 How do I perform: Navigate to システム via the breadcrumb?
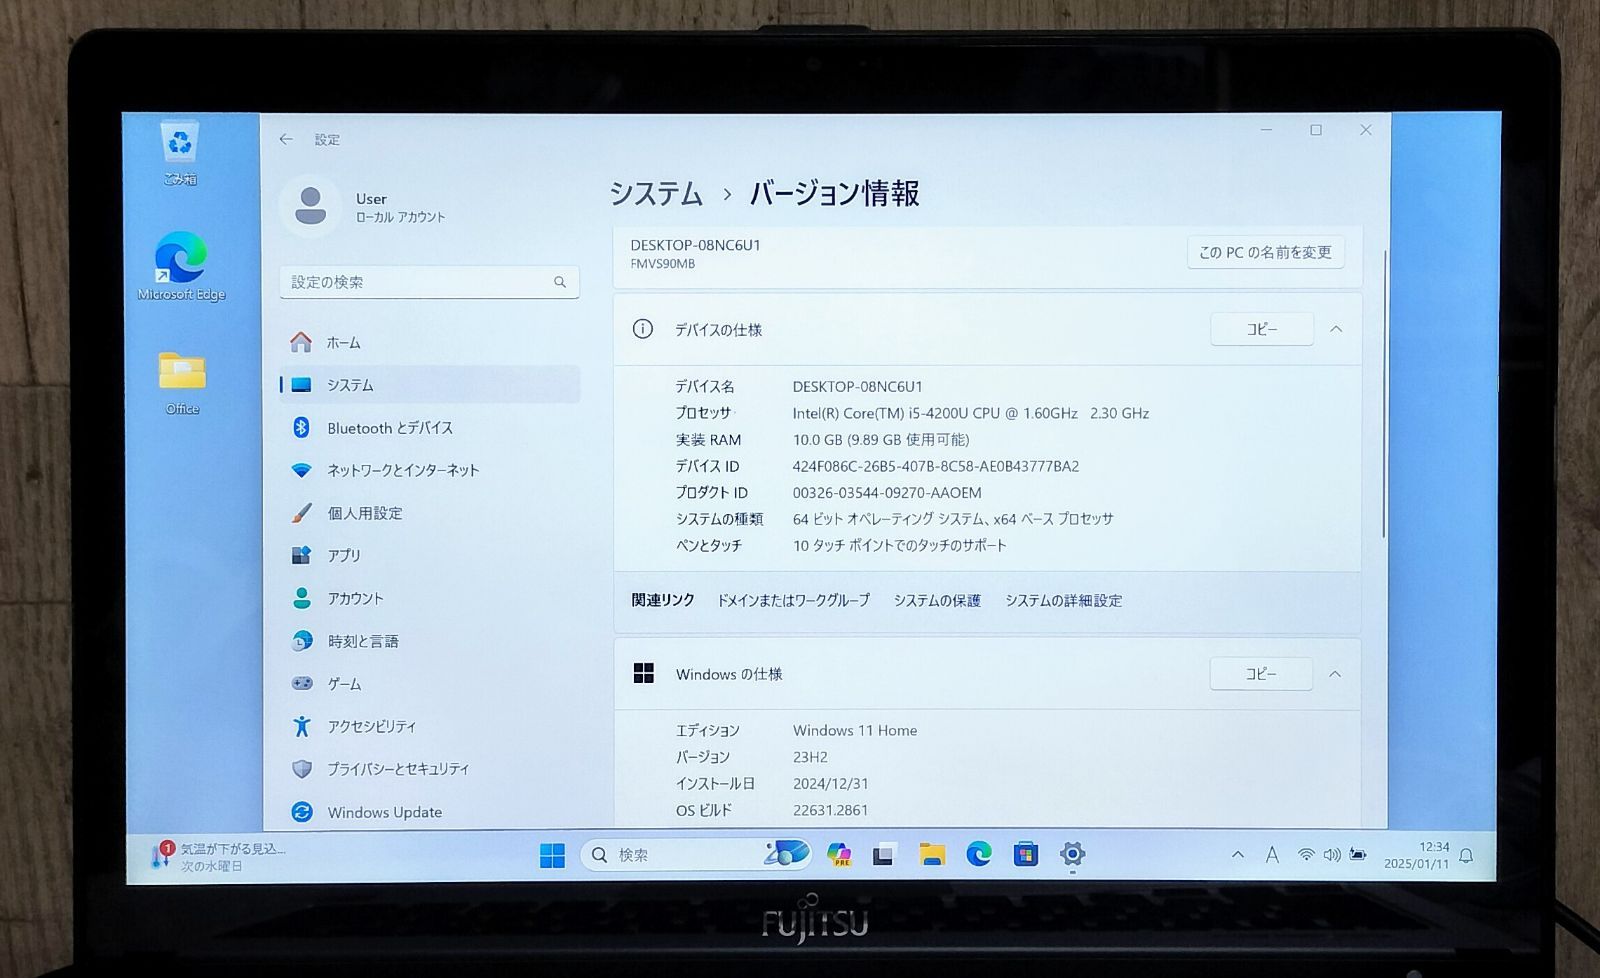657,194
